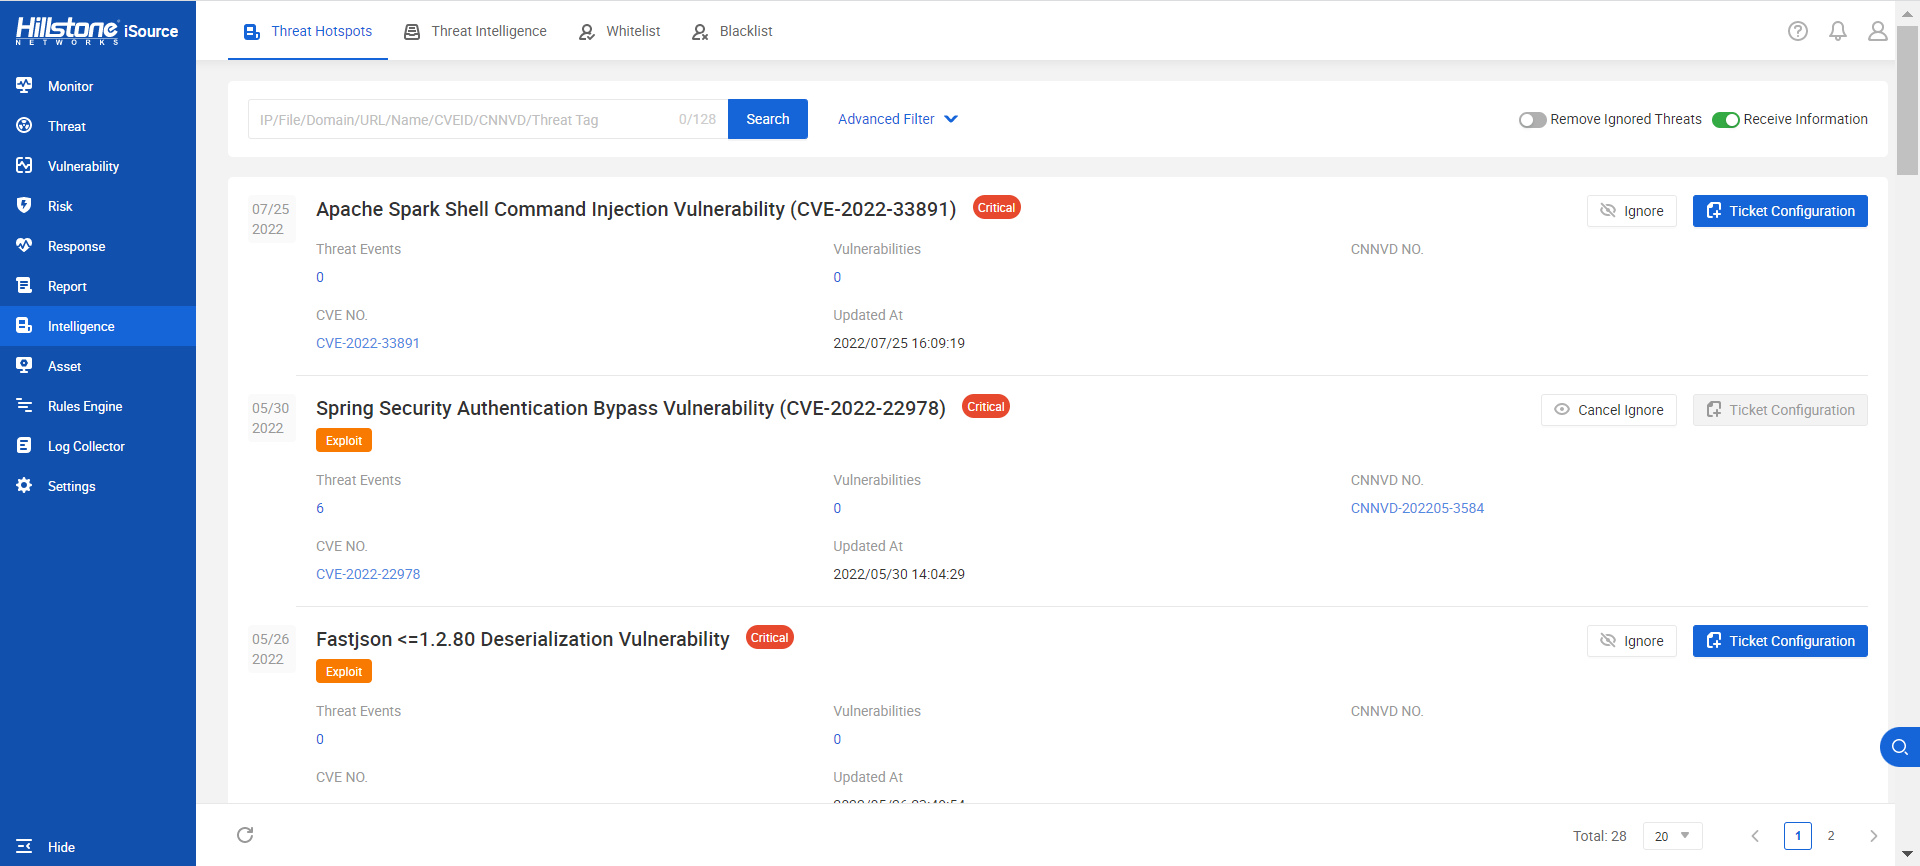The height and width of the screenshot is (866, 1920).
Task: Open the user account icon
Action: tap(1878, 31)
